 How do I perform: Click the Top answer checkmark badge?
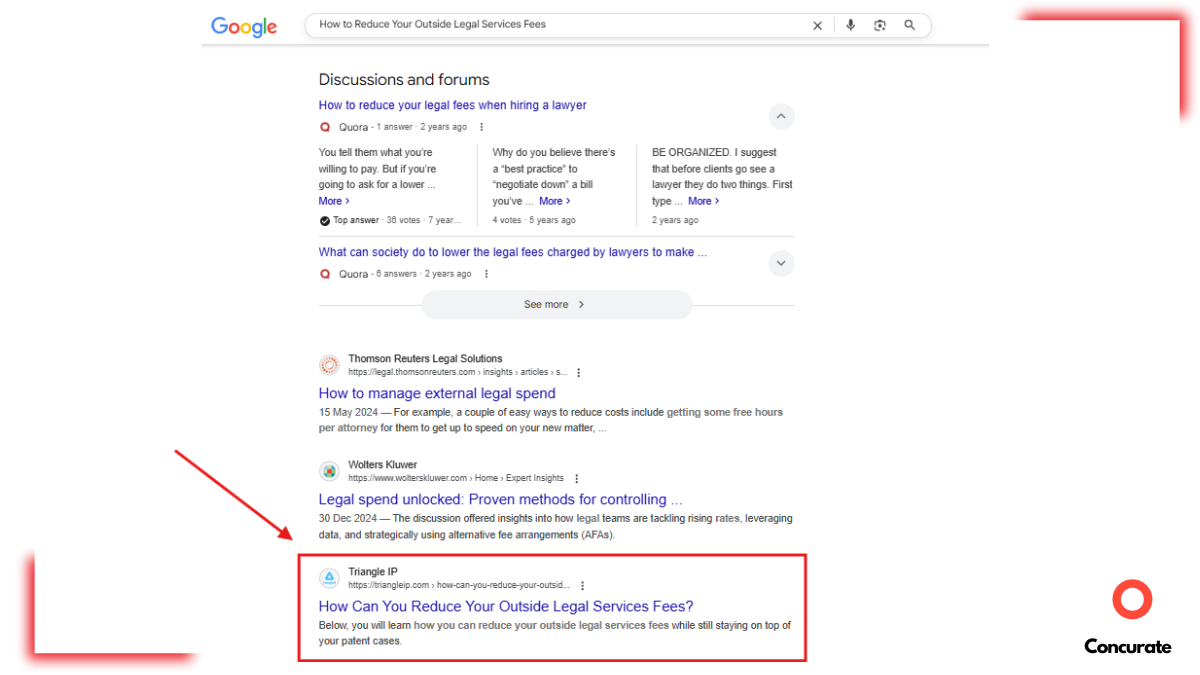[x=325, y=220]
